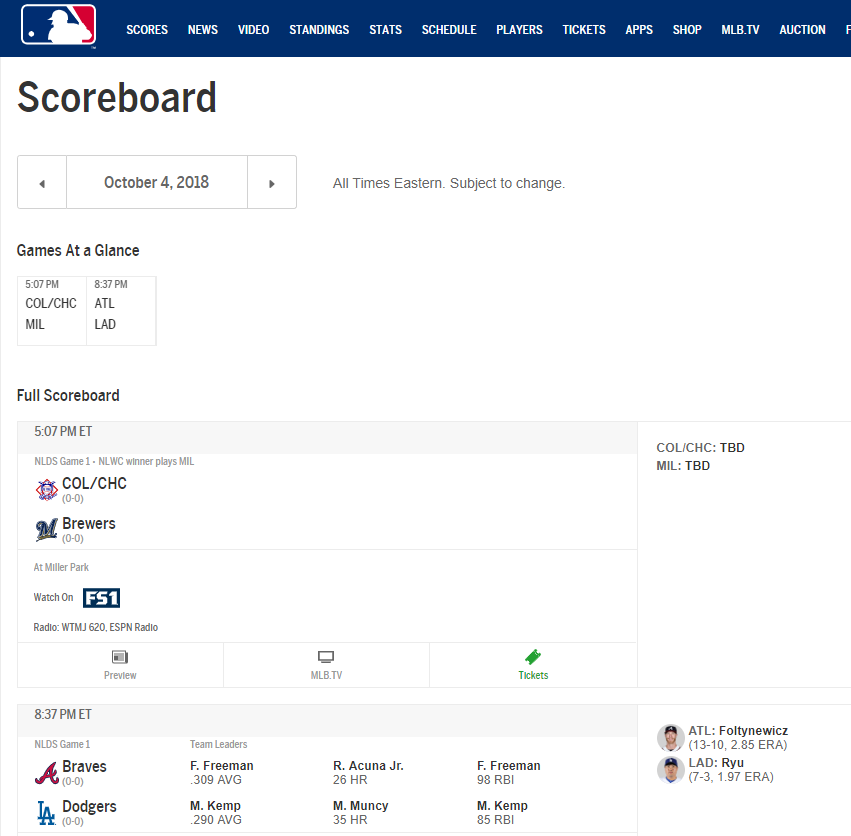Image resolution: width=851 pixels, height=836 pixels.
Task: Click the MLB.TV monitor icon
Action: click(x=326, y=657)
